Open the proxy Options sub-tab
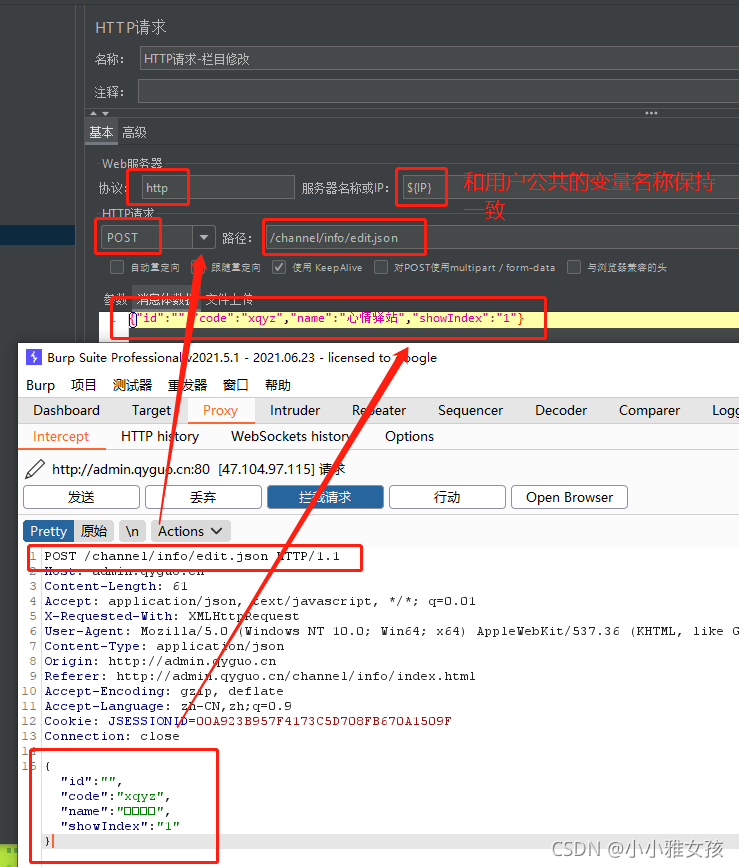 (x=410, y=436)
